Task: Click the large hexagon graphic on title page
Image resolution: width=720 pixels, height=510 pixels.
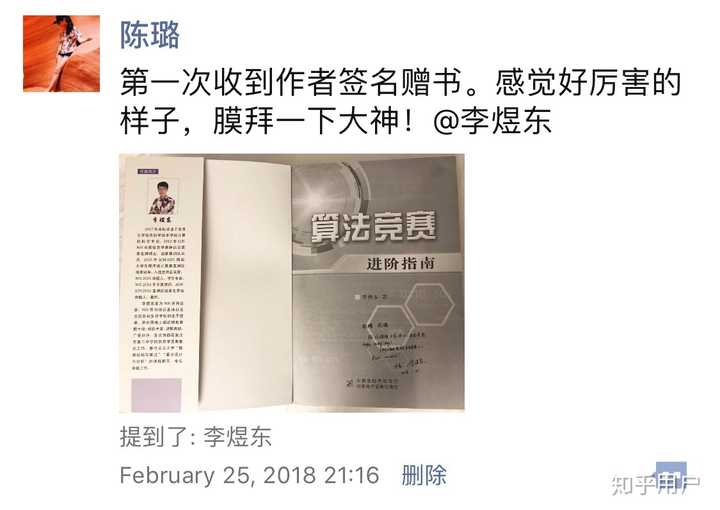Action: 429,304
